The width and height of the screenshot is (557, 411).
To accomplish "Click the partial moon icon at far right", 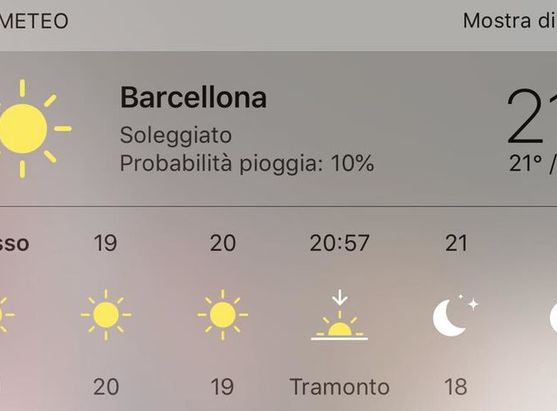I will [x=553, y=316].
